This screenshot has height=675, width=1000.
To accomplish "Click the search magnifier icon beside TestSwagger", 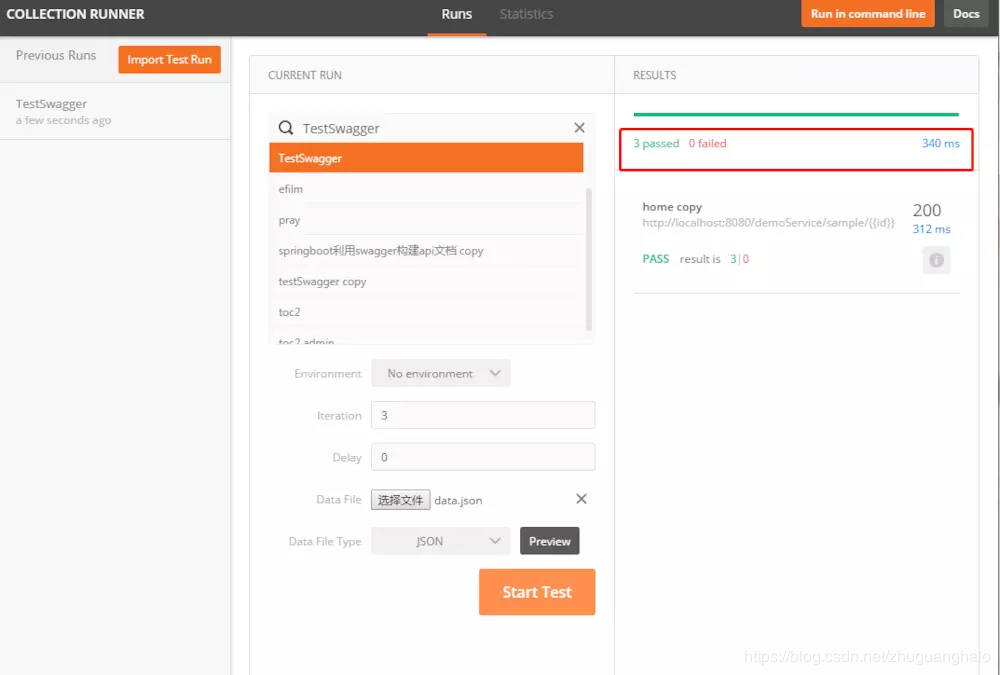I will (286, 128).
